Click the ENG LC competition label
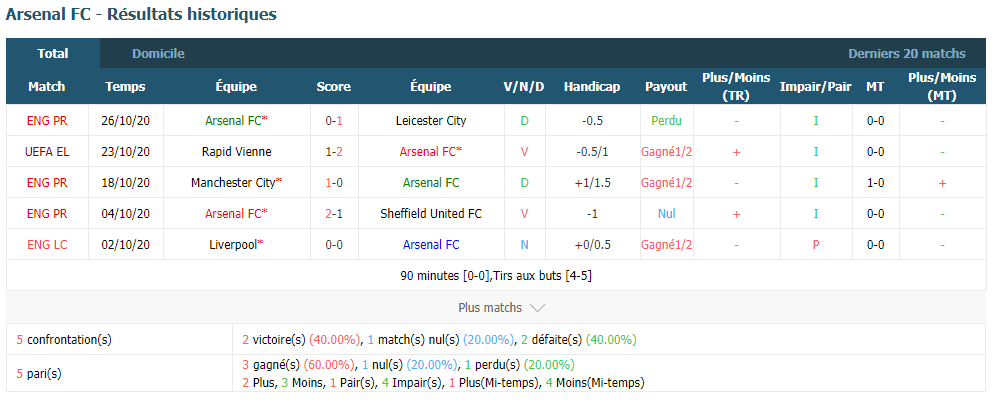The height and width of the screenshot is (402, 995). [x=47, y=245]
